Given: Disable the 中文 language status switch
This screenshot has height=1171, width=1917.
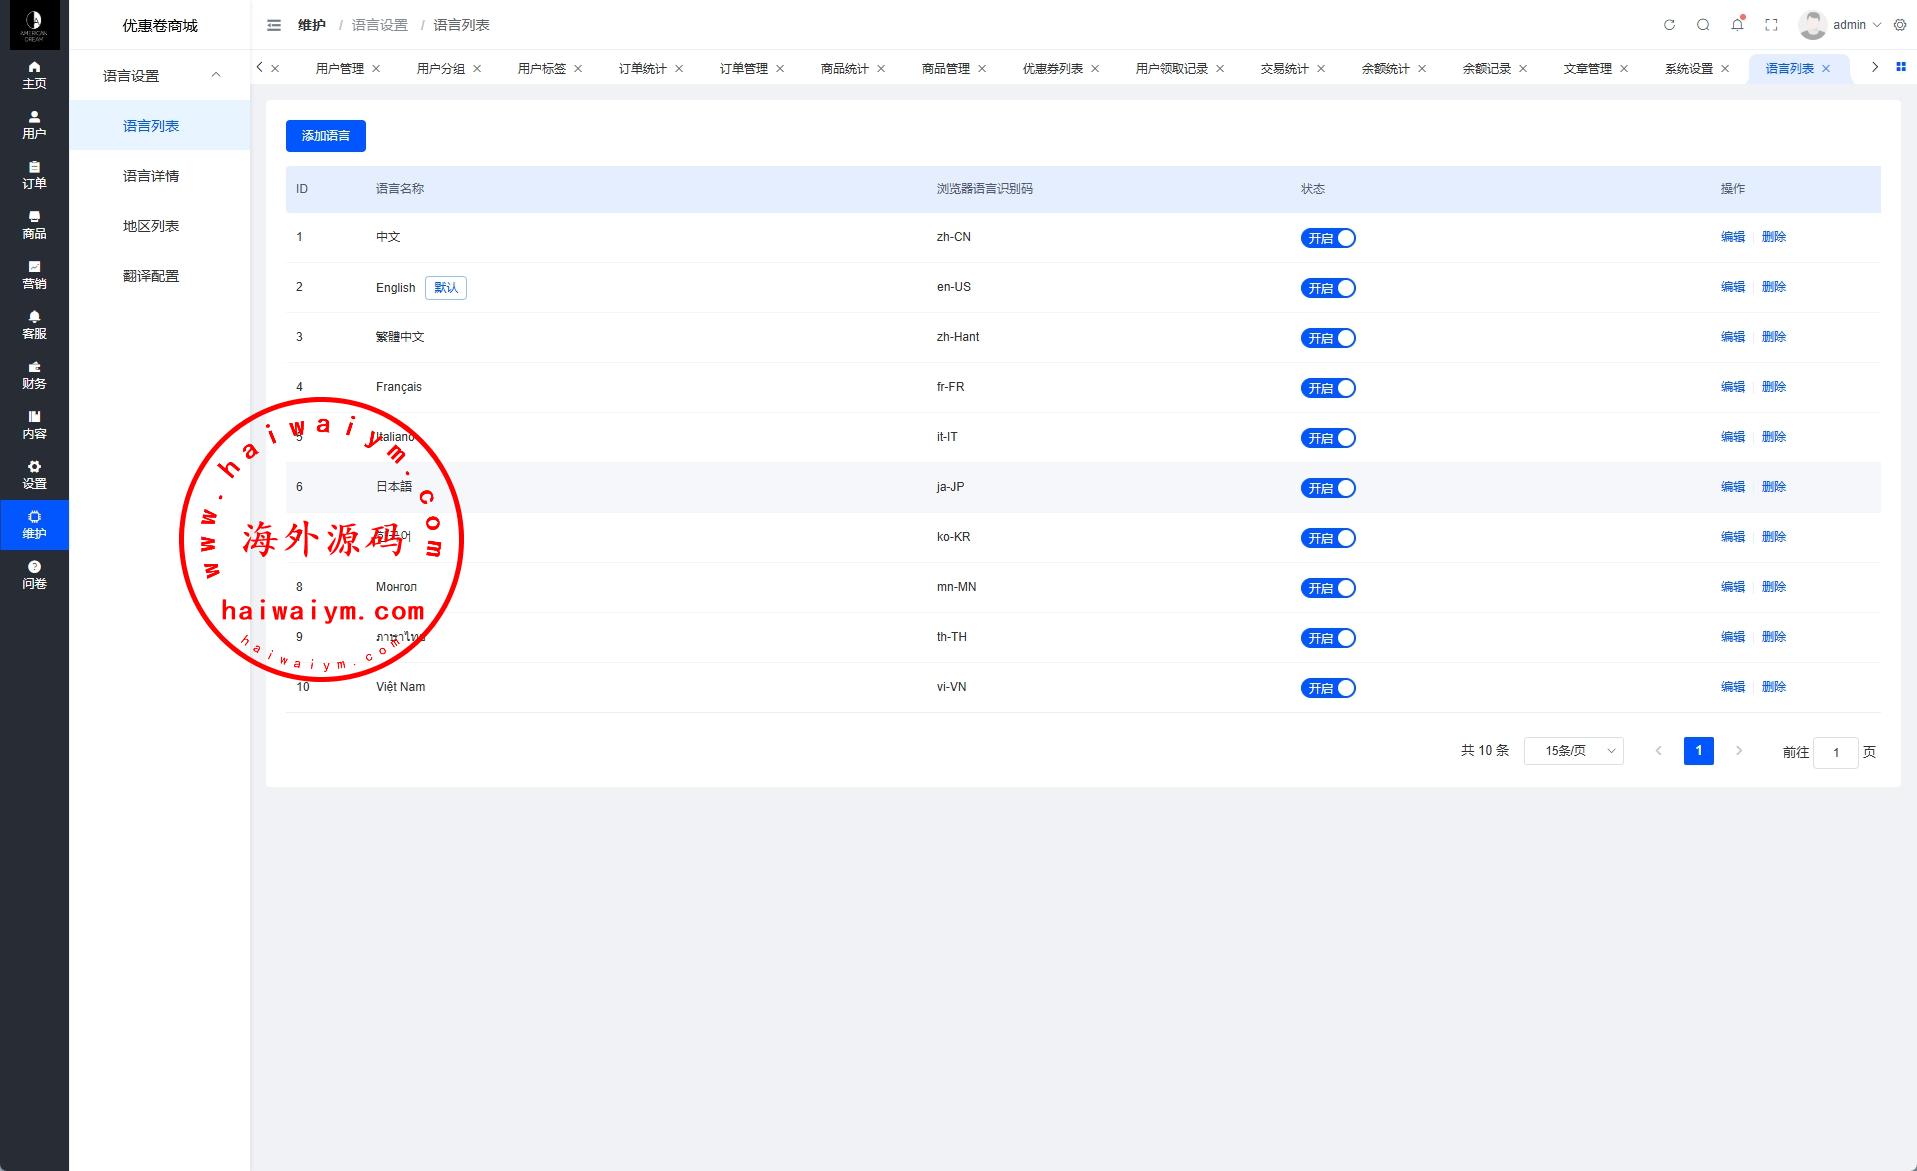Looking at the screenshot, I should tap(1328, 238).
